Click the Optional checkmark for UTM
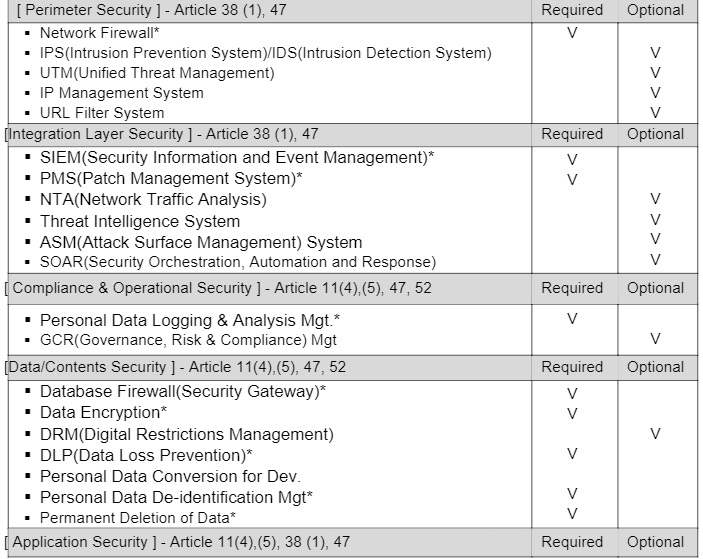The width and height of the screenshot is (703, 559). tap(655, 73)
